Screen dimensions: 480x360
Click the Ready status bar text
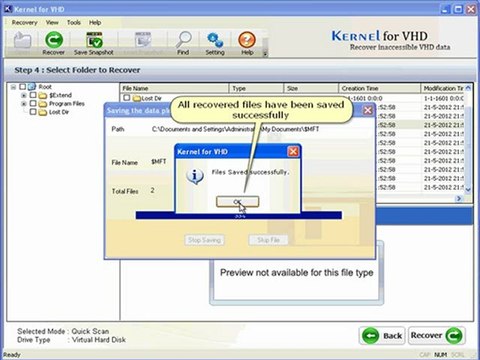pos(12,355)
